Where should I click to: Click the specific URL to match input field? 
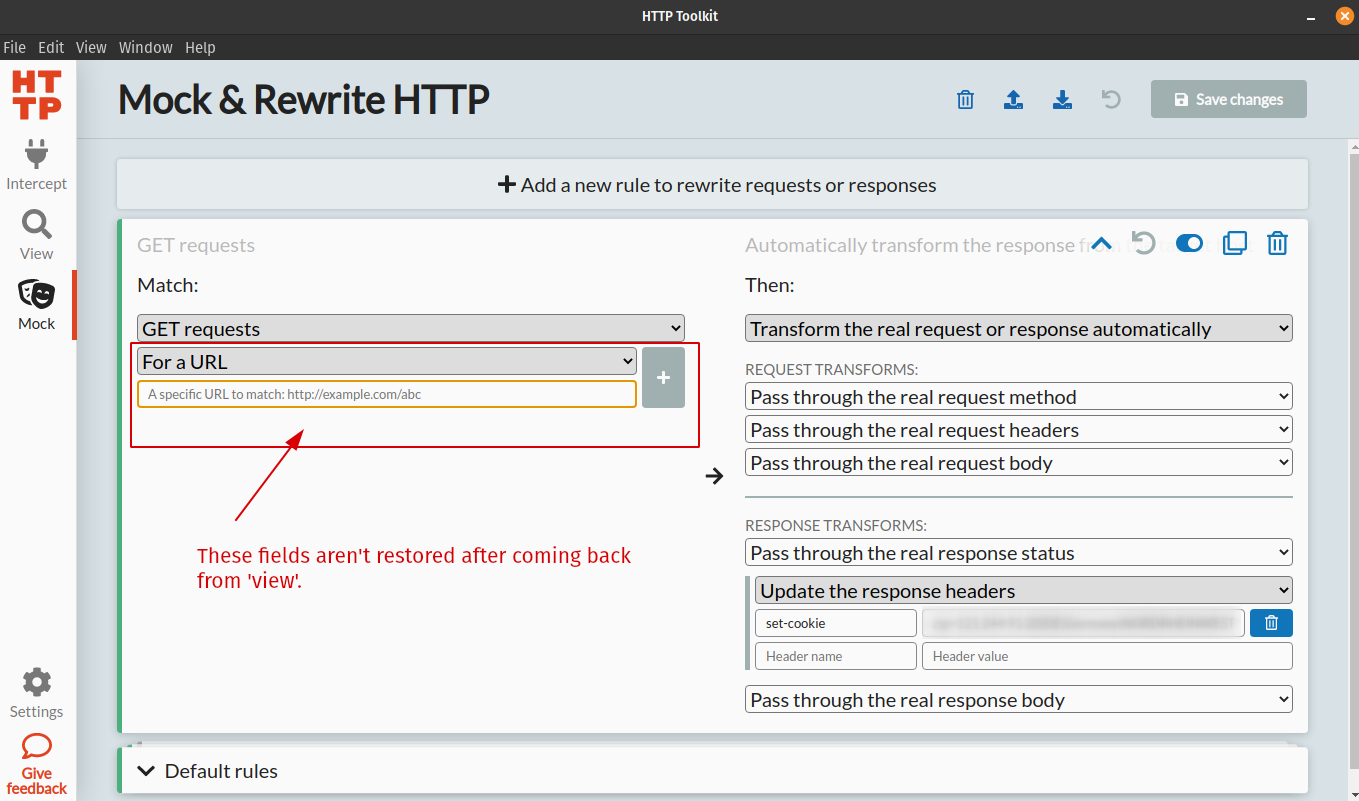click(x=386, y=394)
